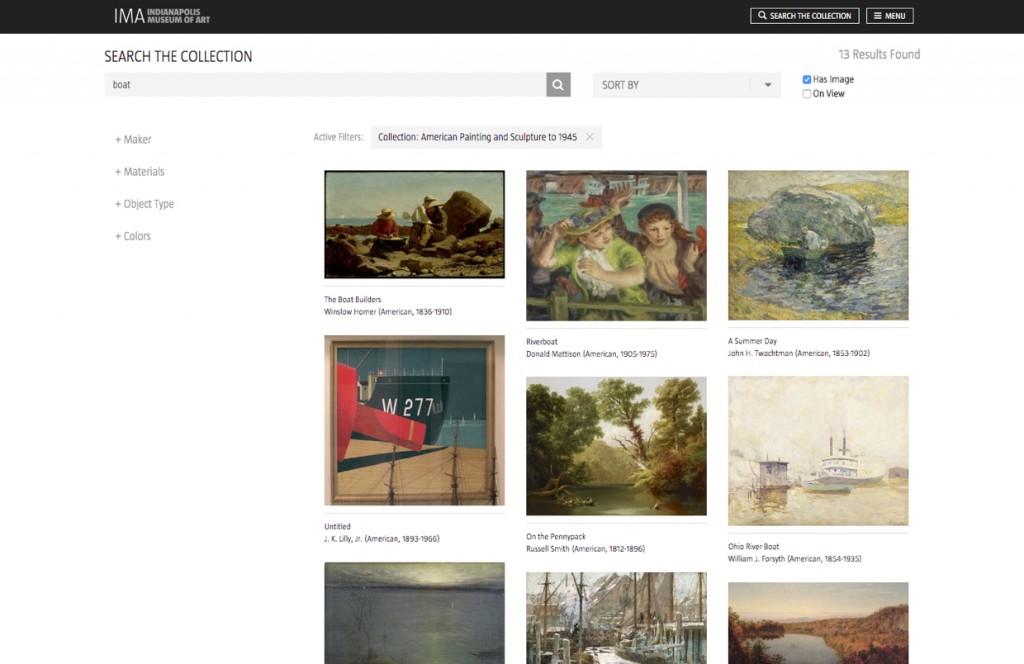Click the Untitled title link

(x=337, y=526)
